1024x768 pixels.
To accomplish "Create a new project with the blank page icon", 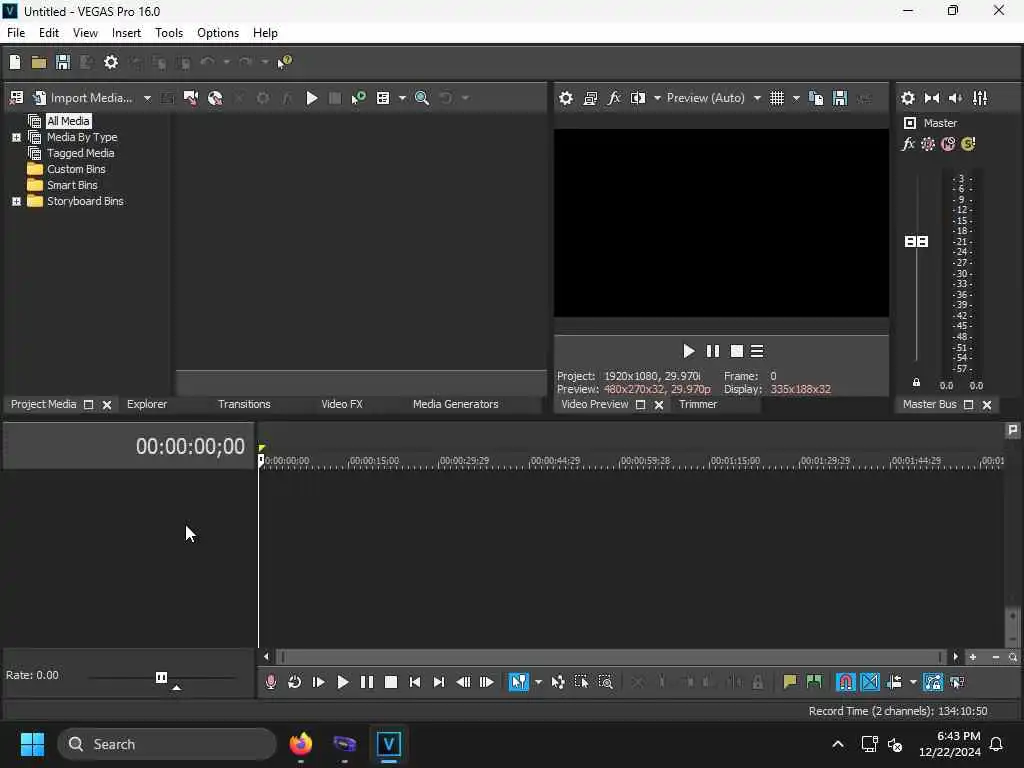I will click(x=15, y=62).
